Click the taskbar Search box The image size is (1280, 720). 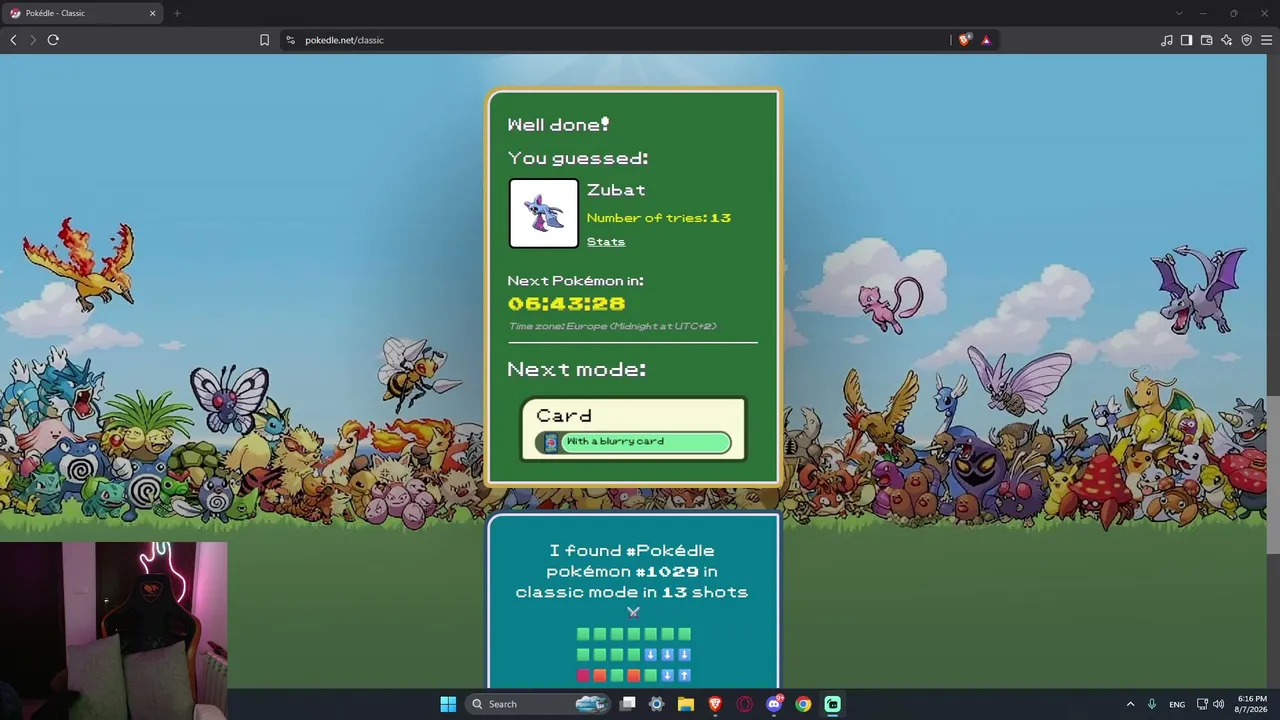click(x=540, y=704)
